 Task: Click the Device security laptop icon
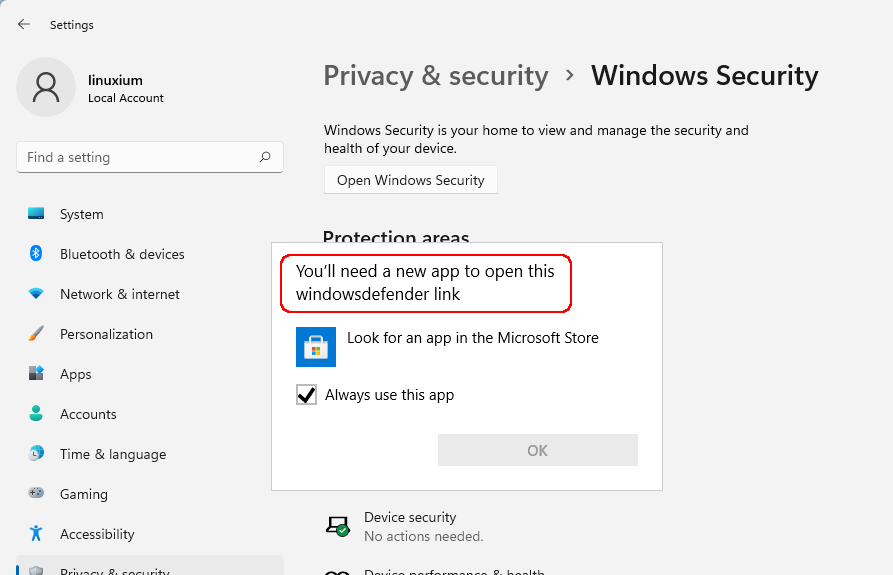click(338, 525)
